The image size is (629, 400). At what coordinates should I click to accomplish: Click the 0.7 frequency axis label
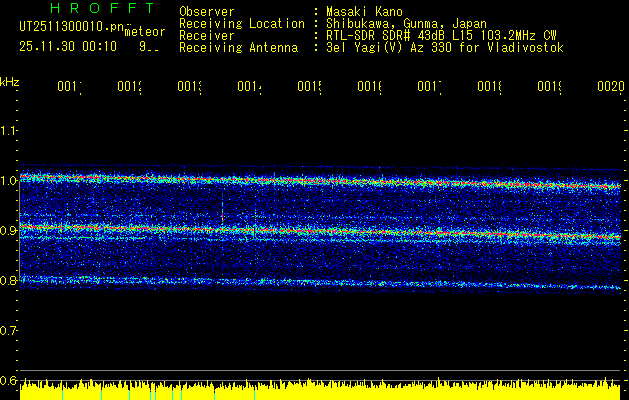[9, 330]
